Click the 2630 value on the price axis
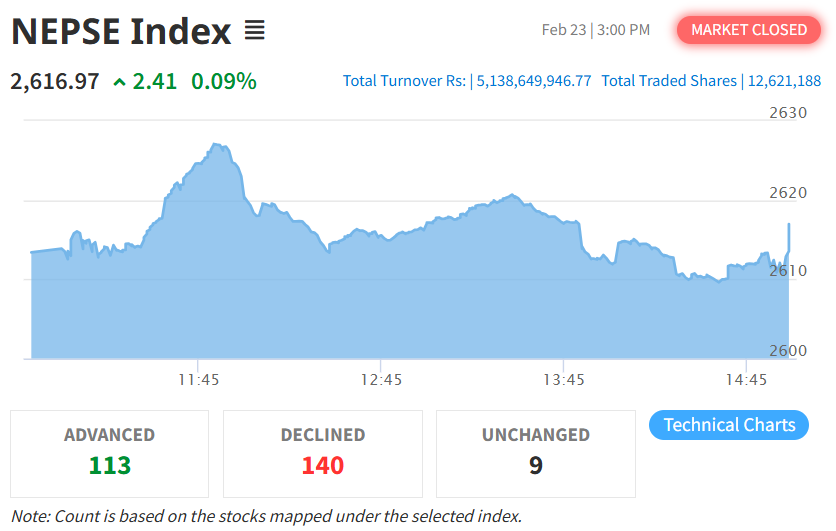 tap(788, 113)
